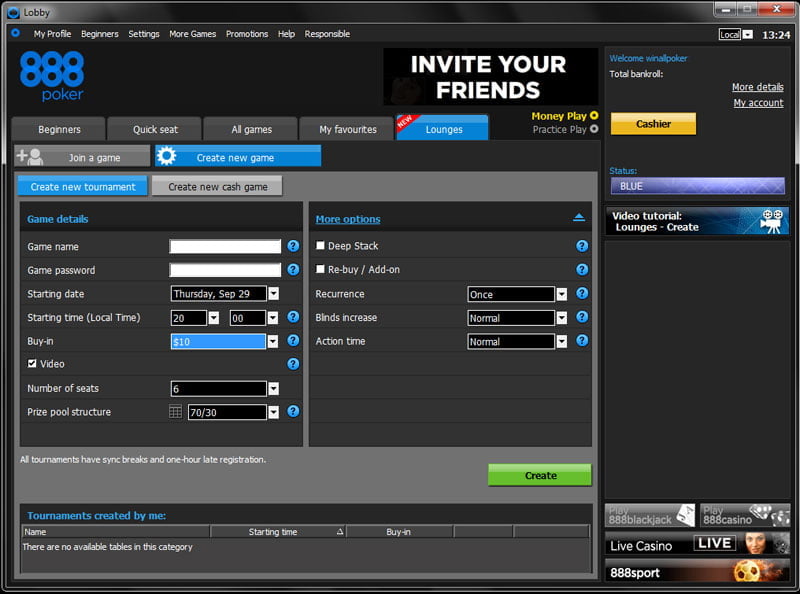The image size is (800, 594).
Task: Open the Help menu
Action: (x=286, y=34)
